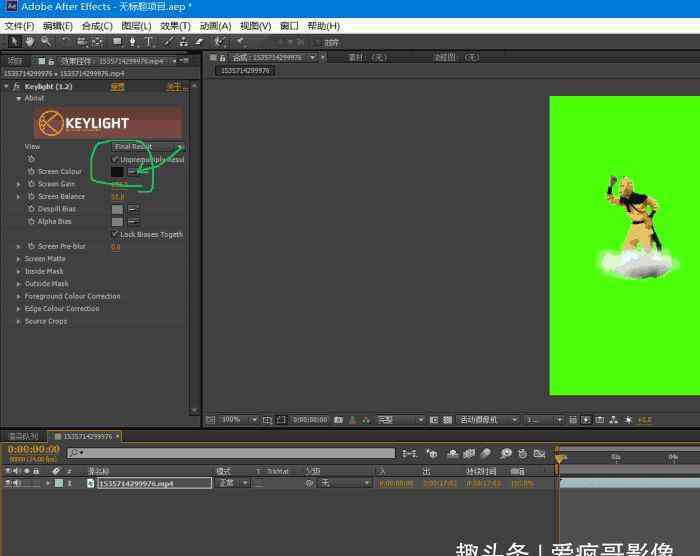Open the 编辑(E) menu
This screenshot has height=556, width=700.
(x=58, y=26)
